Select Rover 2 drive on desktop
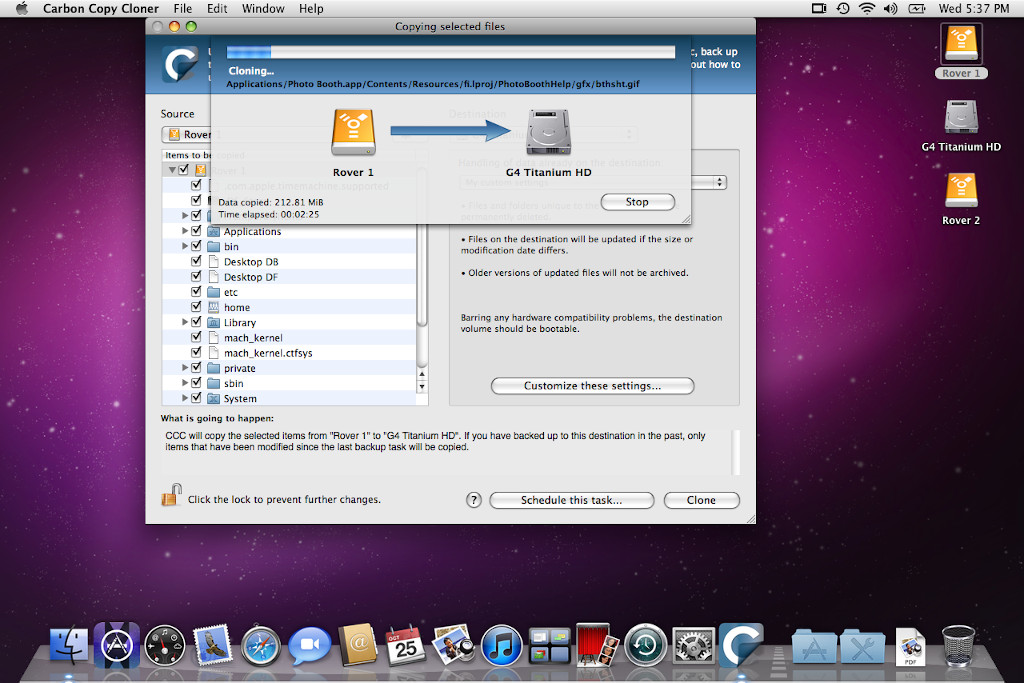 [961, 199]
